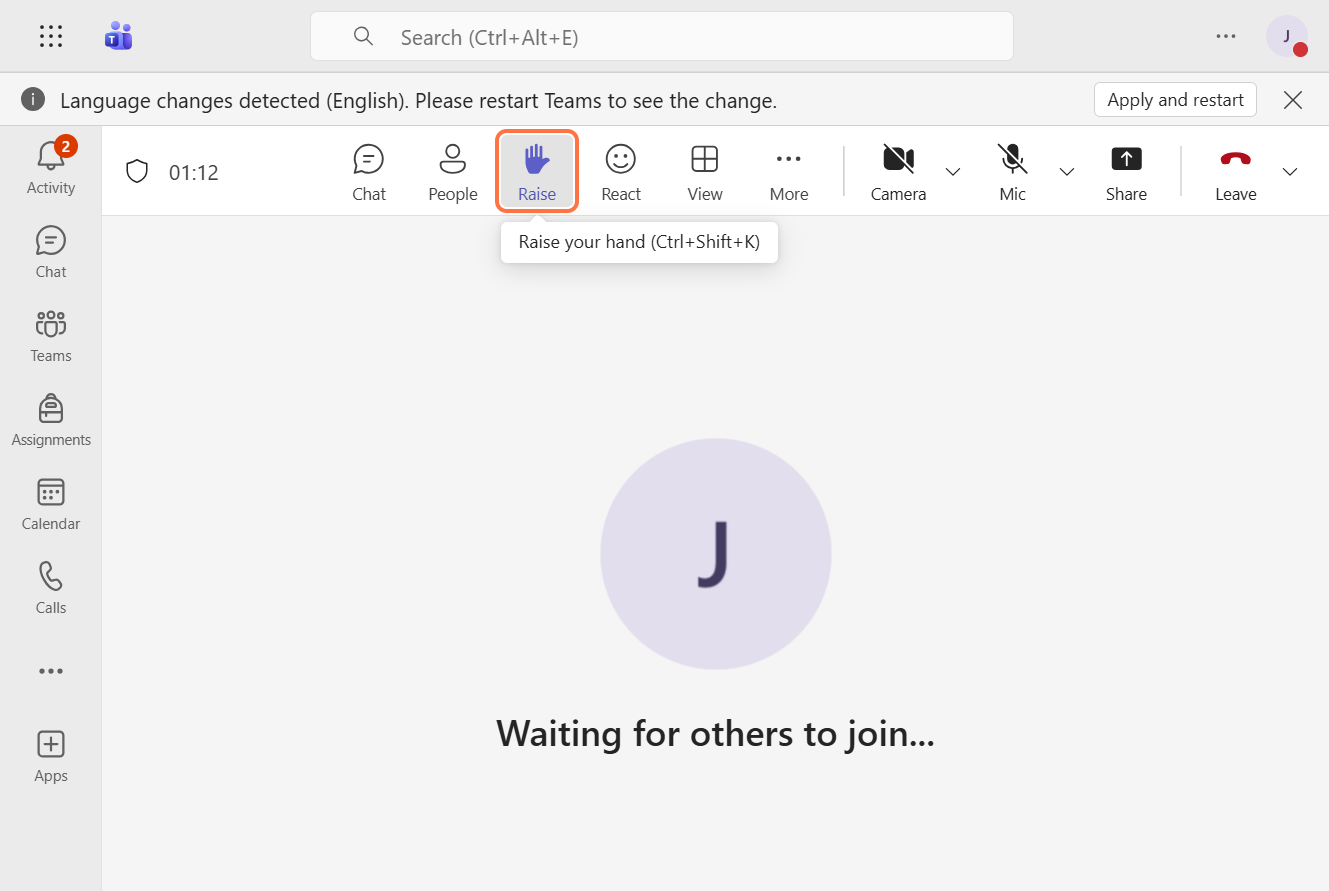
Task: Unmute the Mic
Action: point(1012,172)
